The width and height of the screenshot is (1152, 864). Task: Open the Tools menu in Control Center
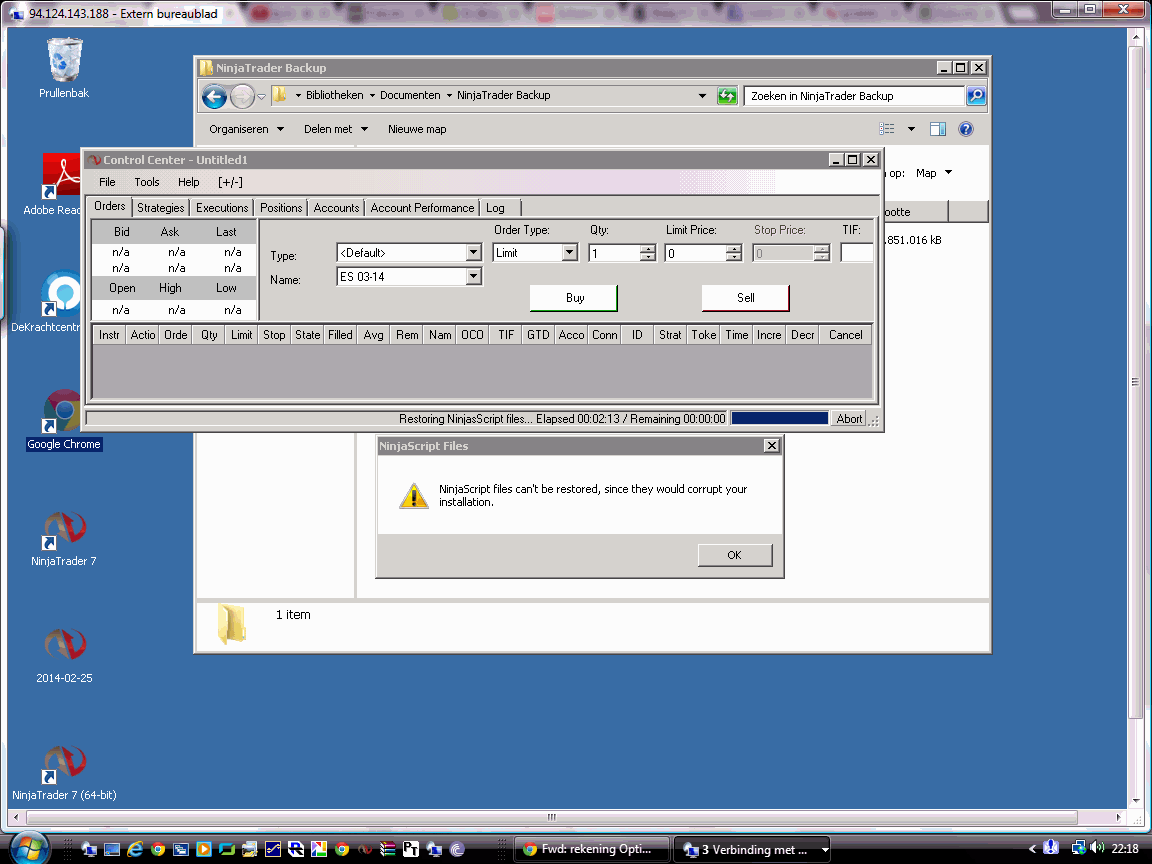coord(146,182)
